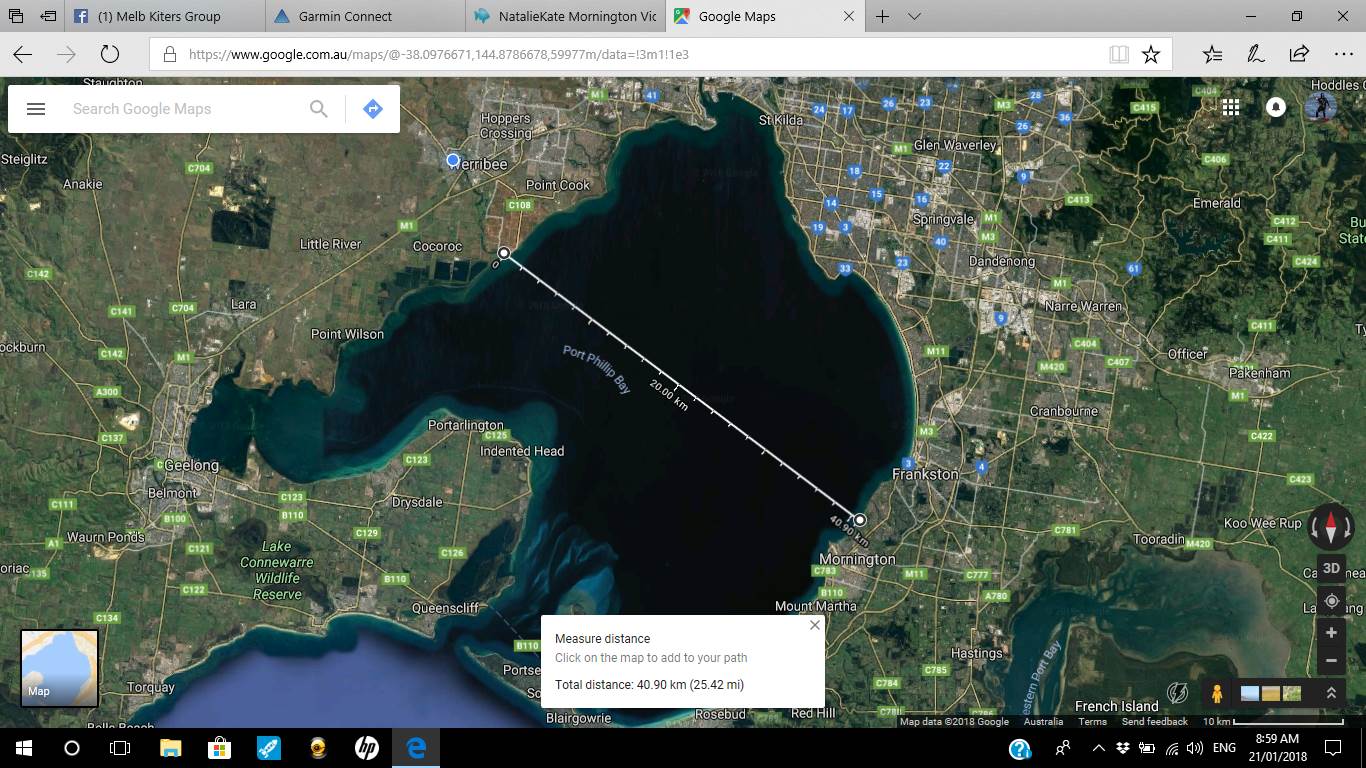Open Directions in Google Maps
The height and width of the screenshot is (768, 1366).
pos(372,109)
